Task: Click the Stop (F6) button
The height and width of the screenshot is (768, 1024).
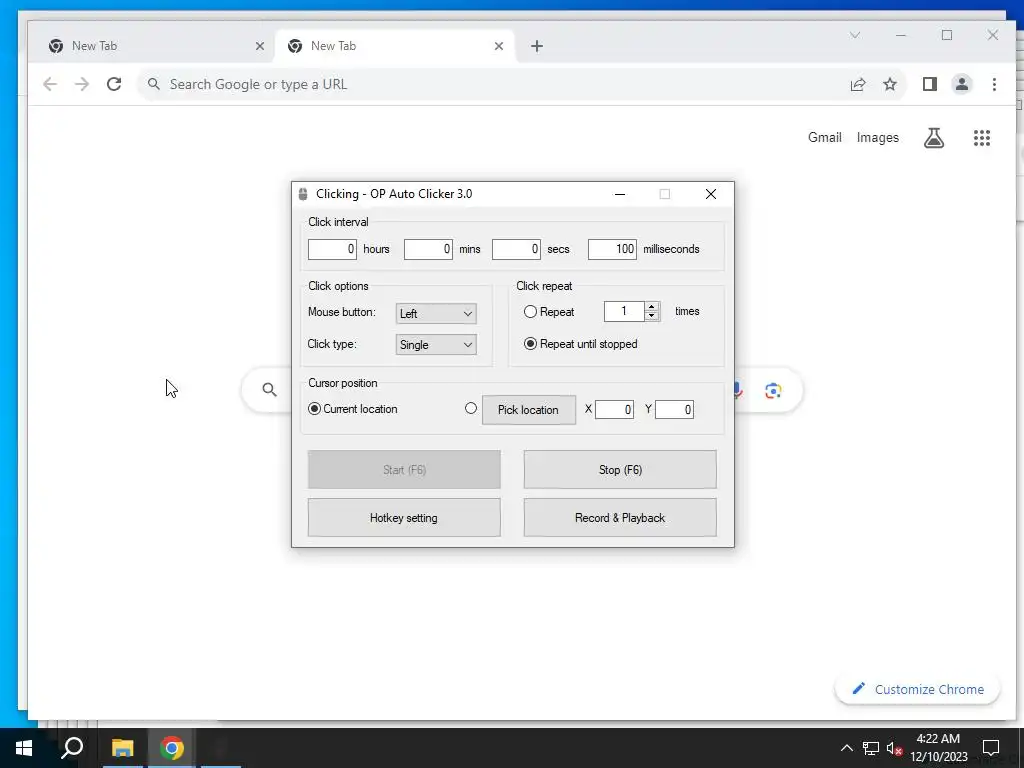Action: pyautogui.click(x=620, y=470)
